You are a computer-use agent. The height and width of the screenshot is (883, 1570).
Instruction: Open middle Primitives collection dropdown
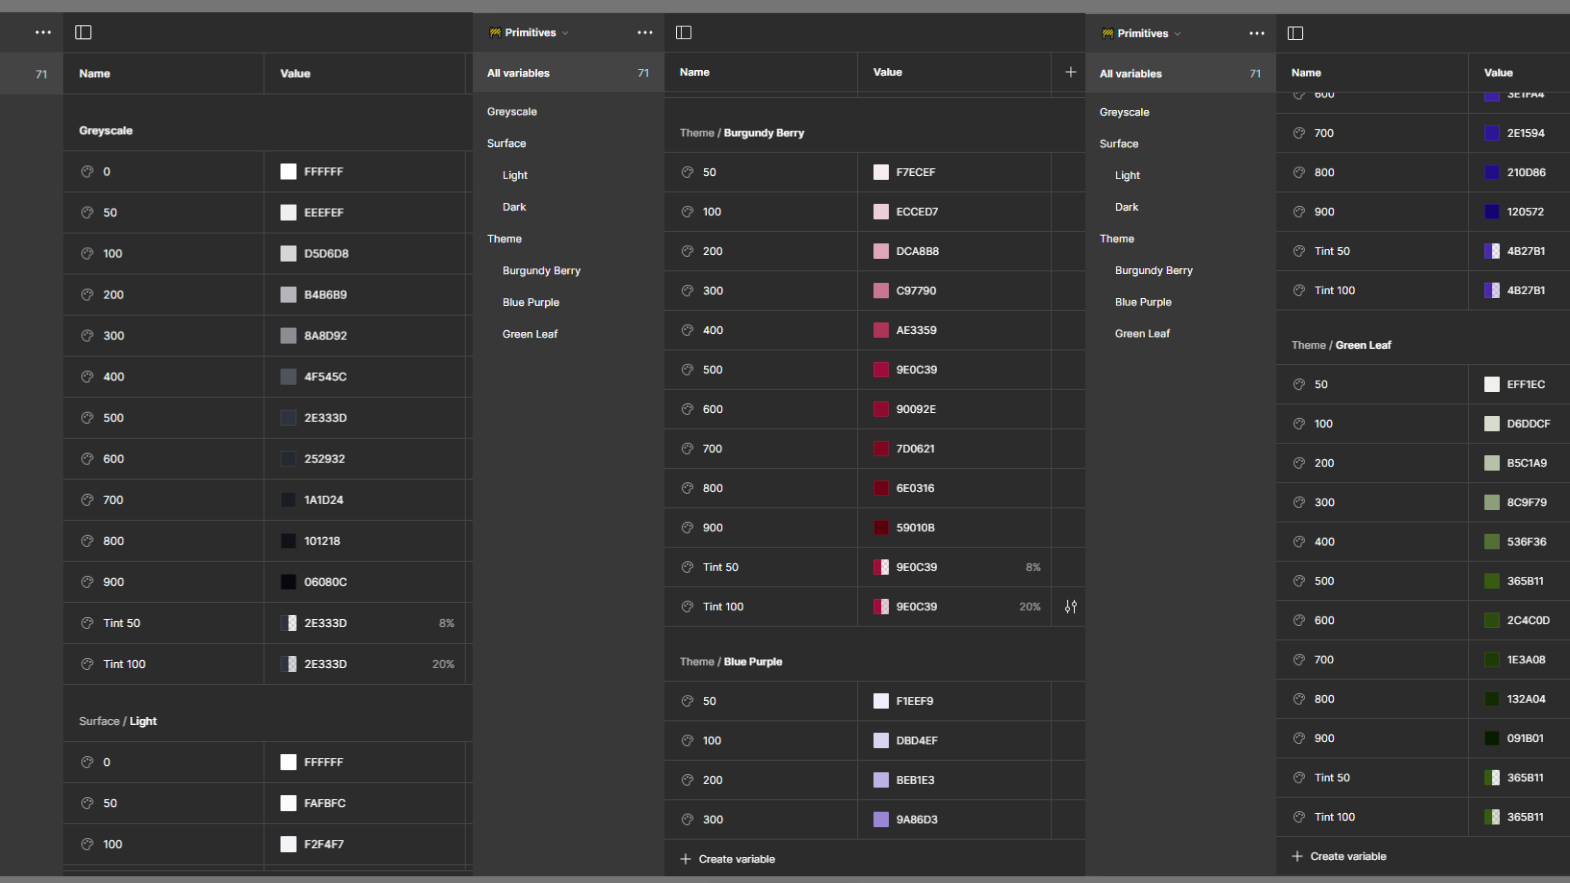click(530, 33)
